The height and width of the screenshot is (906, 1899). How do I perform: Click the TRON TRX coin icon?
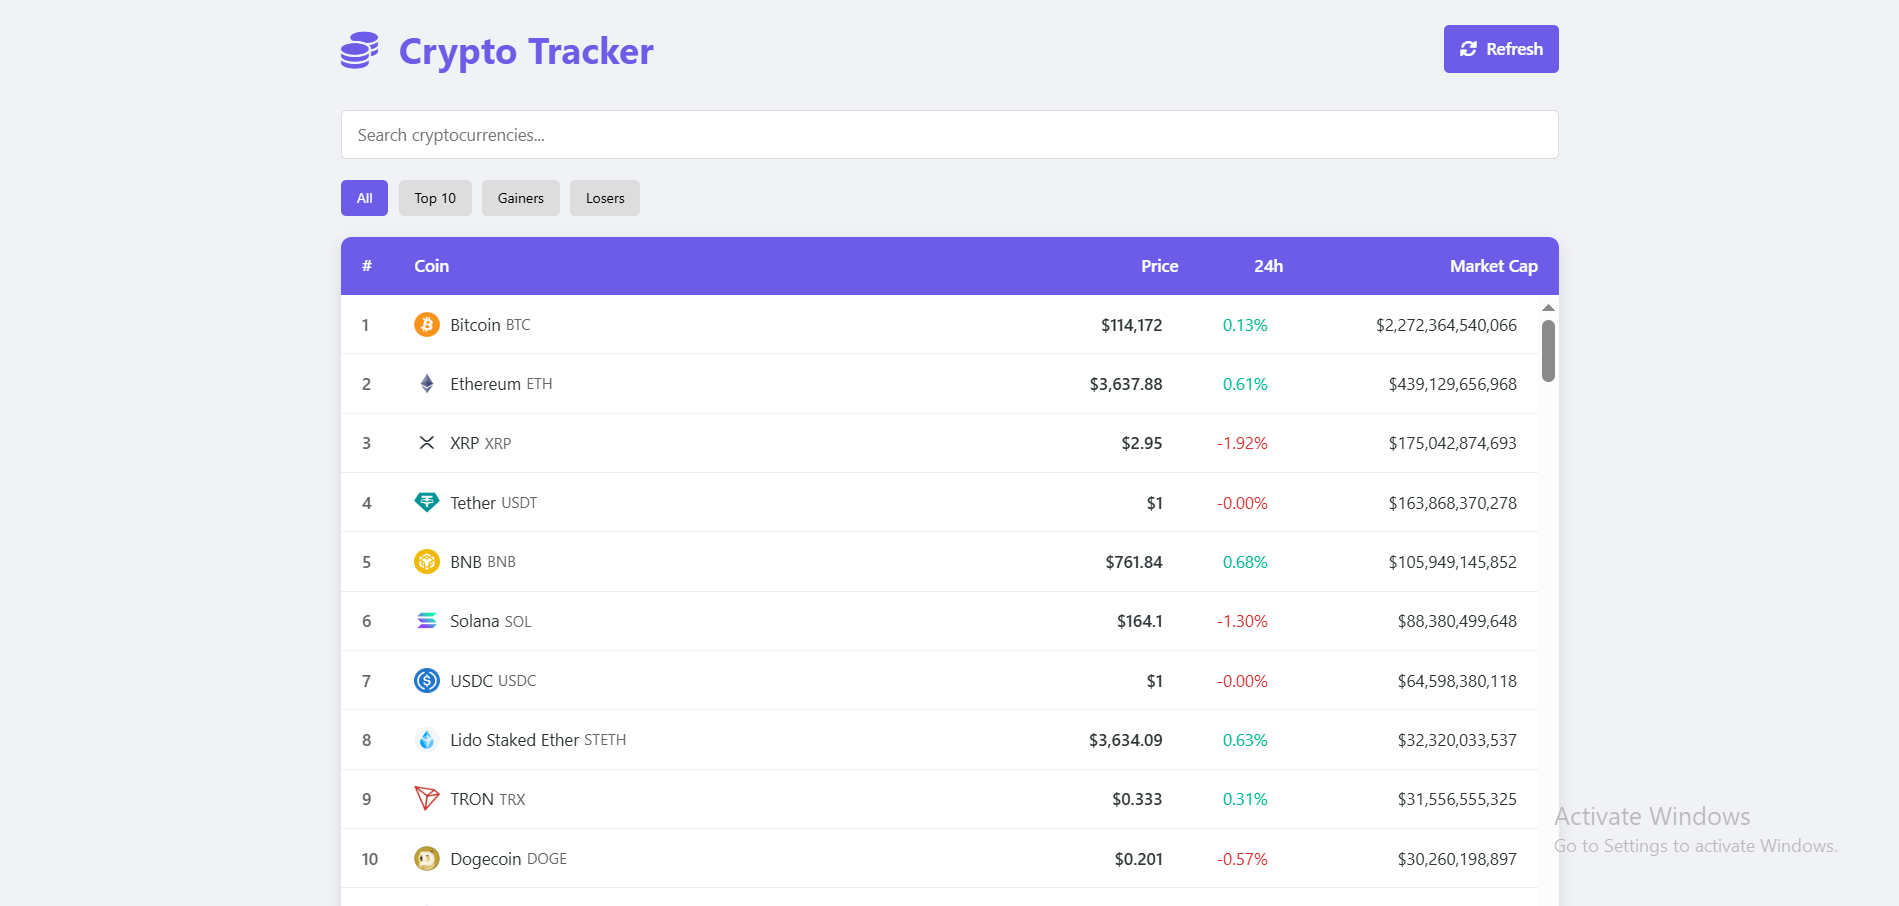click(427, 798)
